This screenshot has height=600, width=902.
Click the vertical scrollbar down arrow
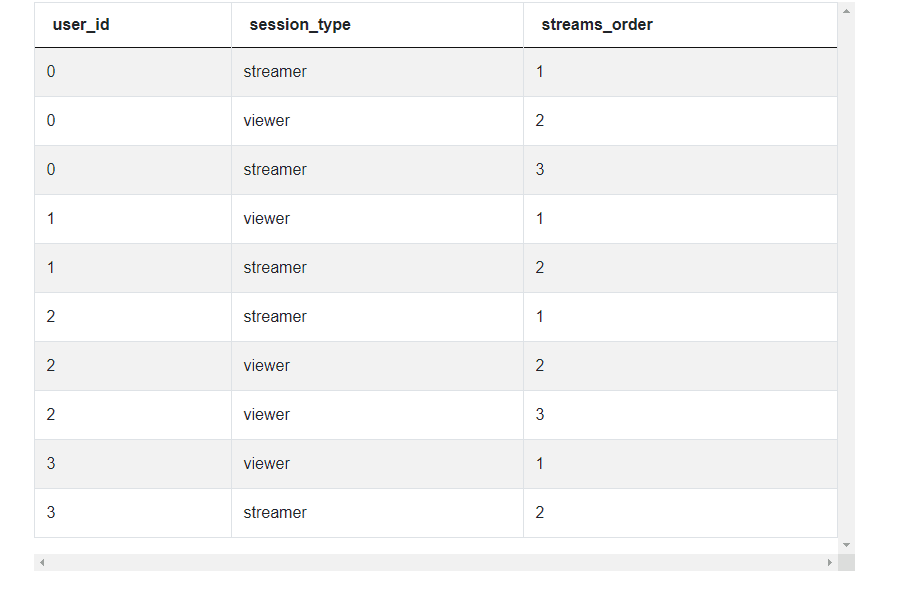(846, 545)
